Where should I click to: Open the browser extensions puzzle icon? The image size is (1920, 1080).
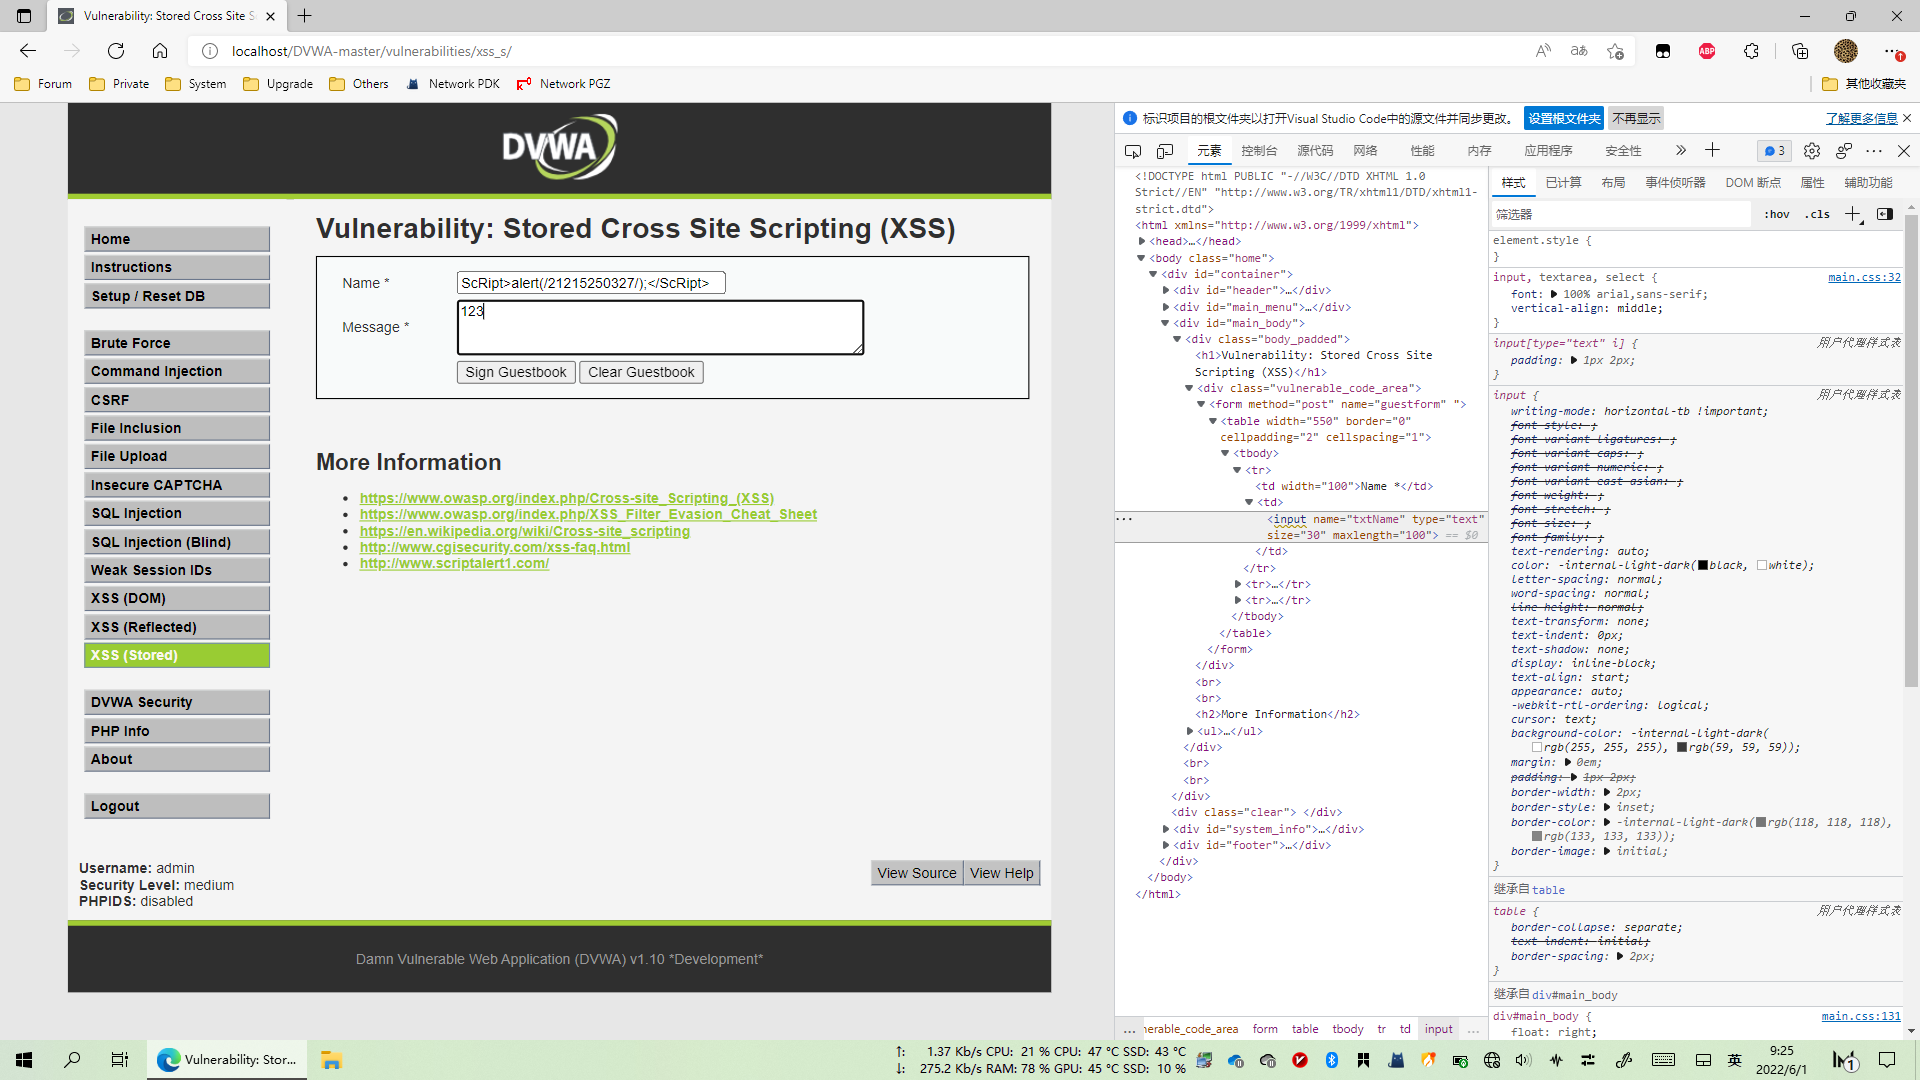pos(1751,51)
